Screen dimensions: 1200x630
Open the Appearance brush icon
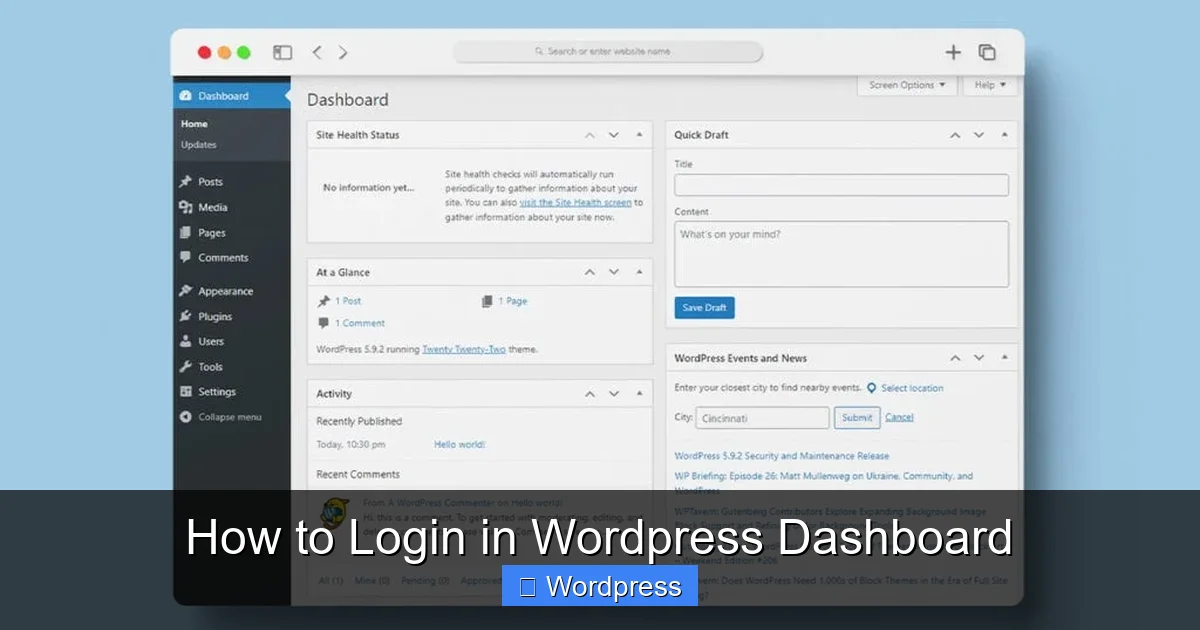(x=185, y=291)
